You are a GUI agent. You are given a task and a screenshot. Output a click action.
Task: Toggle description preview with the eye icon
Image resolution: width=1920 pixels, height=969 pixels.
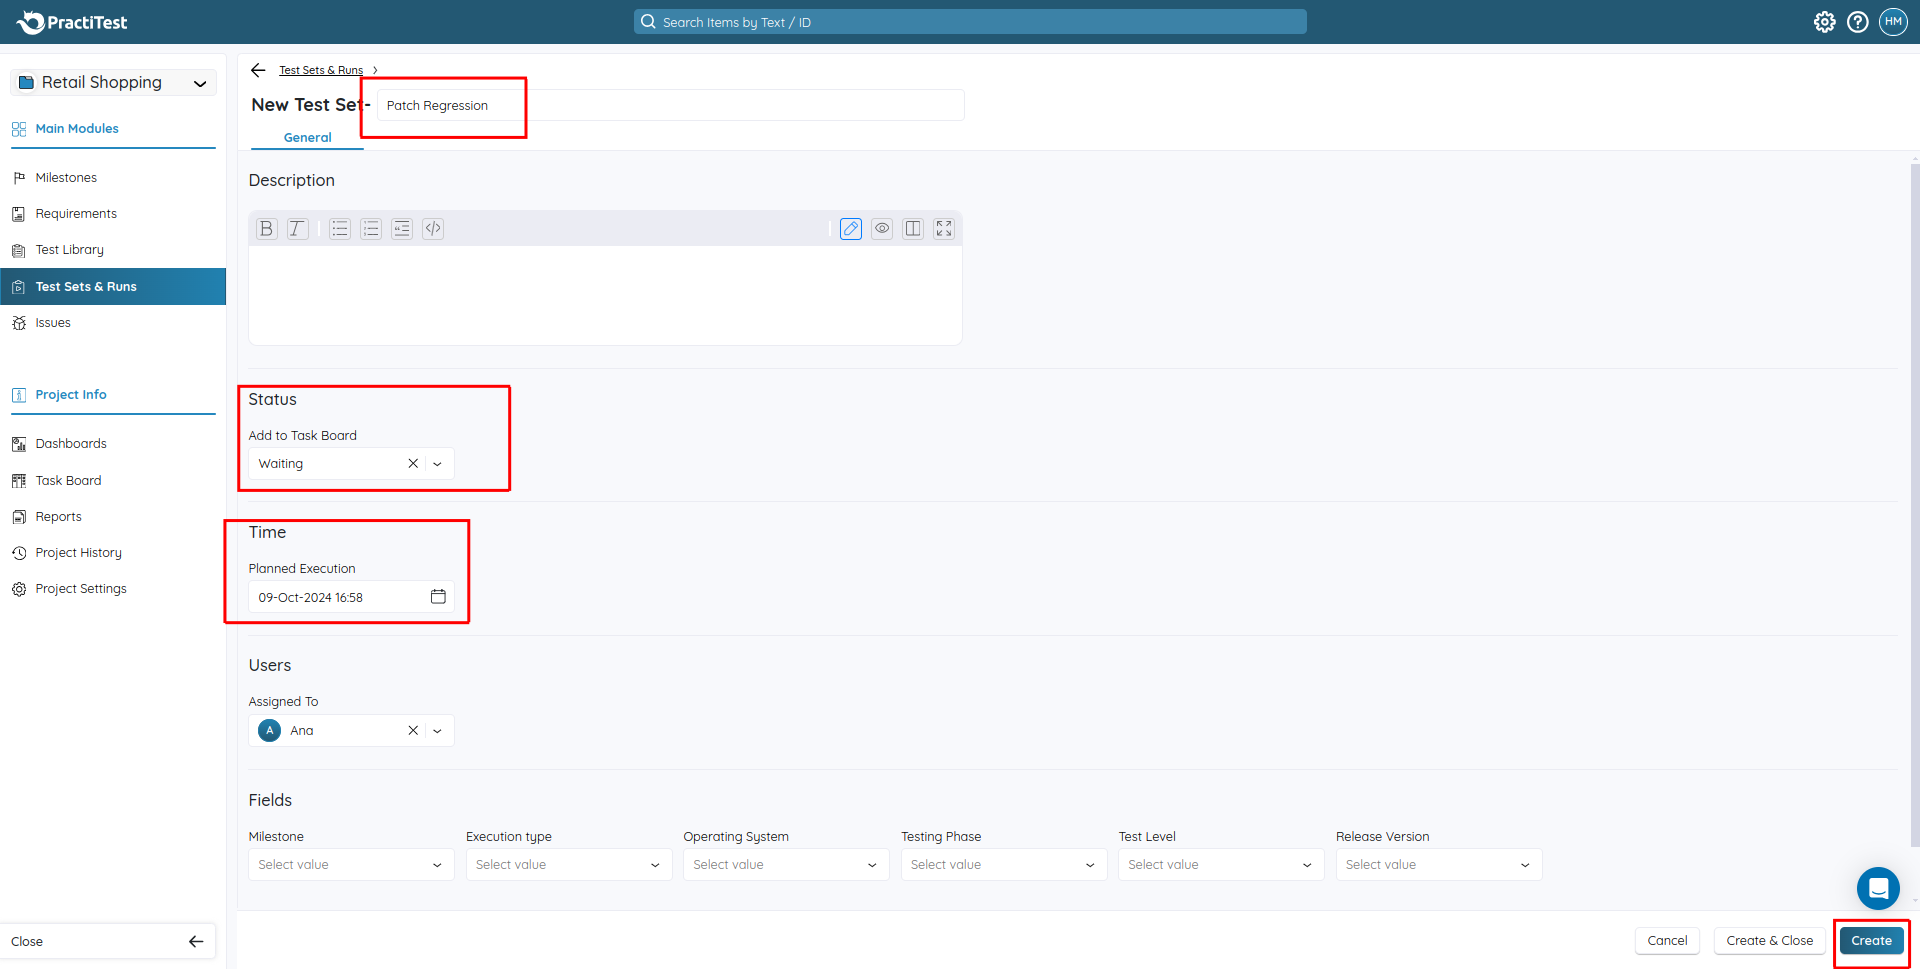pyautogui.click(x=881, y=229)
